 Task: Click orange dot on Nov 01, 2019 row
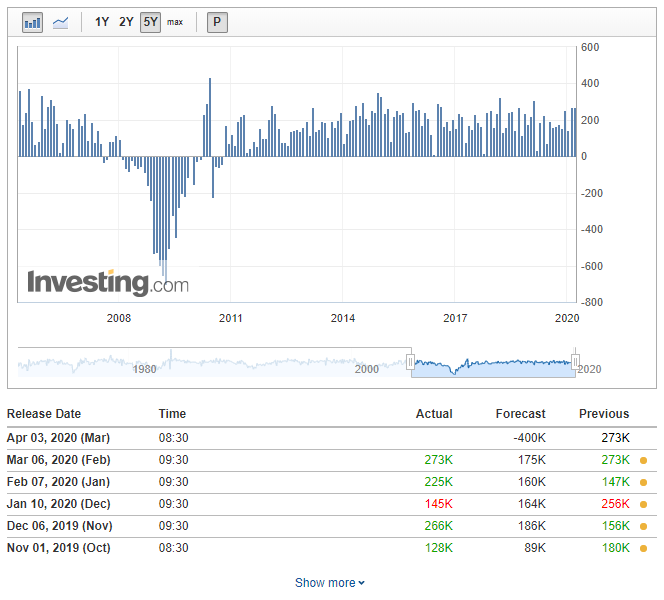click(x=643, y=548)
